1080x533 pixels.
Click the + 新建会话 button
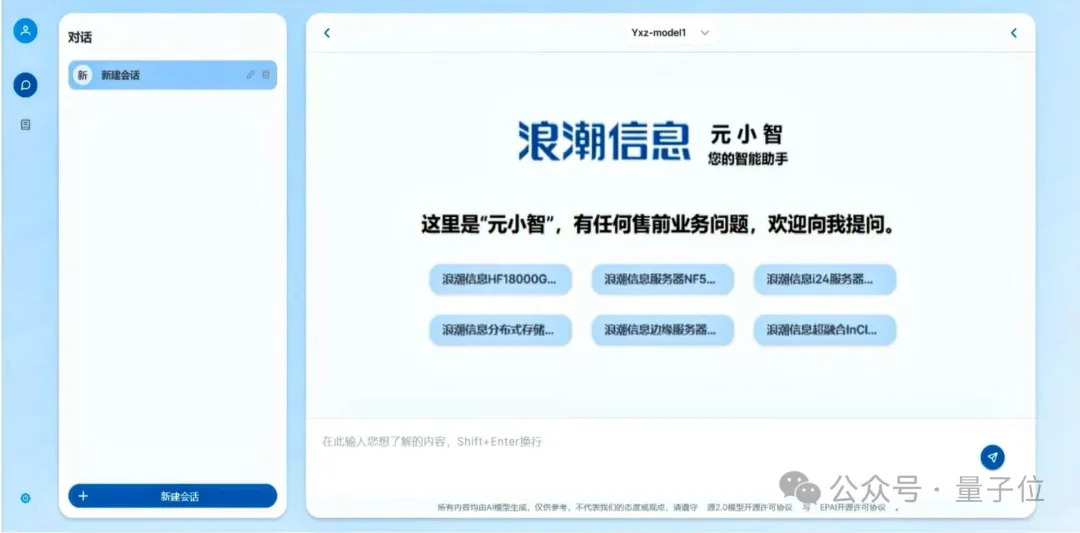pos(172,496)
